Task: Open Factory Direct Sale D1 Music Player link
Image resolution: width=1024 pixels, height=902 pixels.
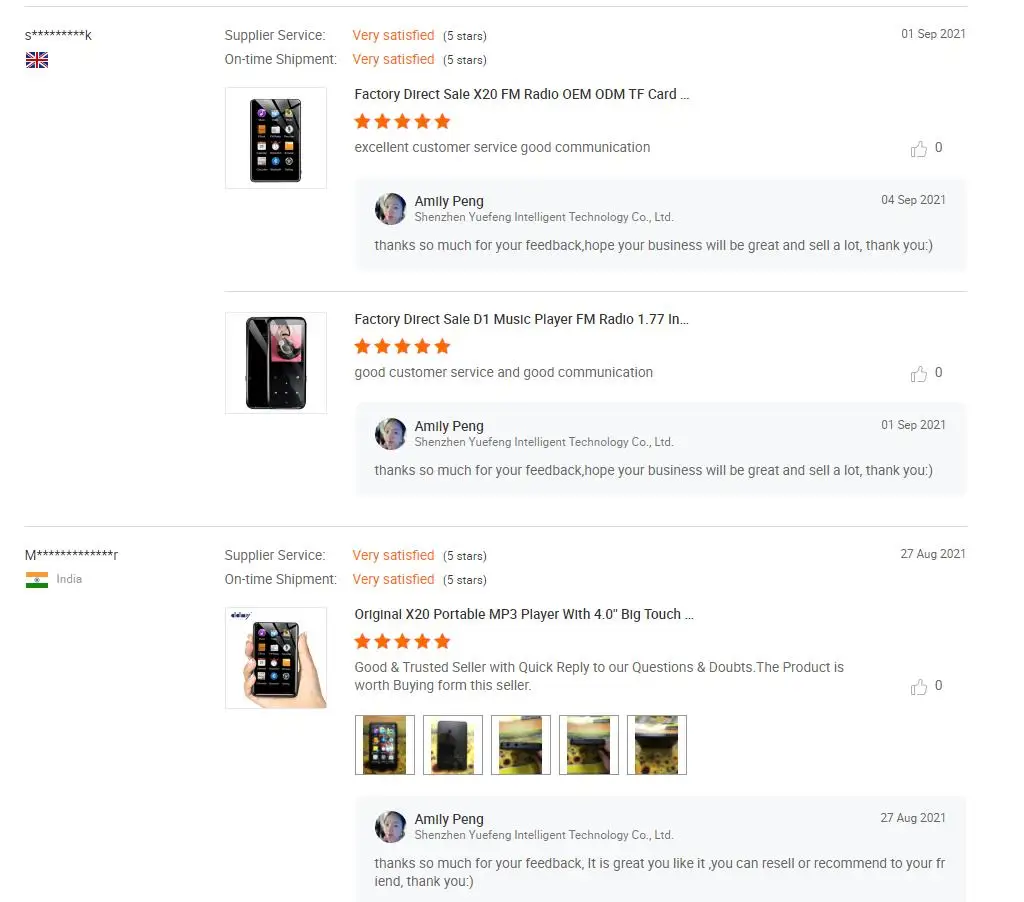Action: pyautogui.click(x=521, y=319)
